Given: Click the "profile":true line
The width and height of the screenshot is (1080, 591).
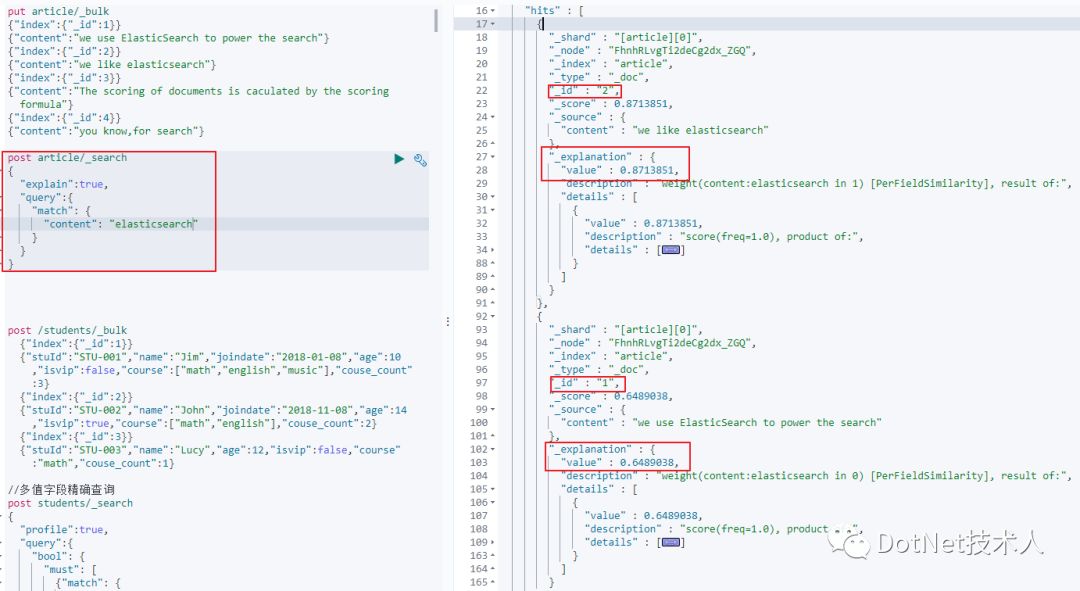Looking at the screenshot, I should coord(64,530).
